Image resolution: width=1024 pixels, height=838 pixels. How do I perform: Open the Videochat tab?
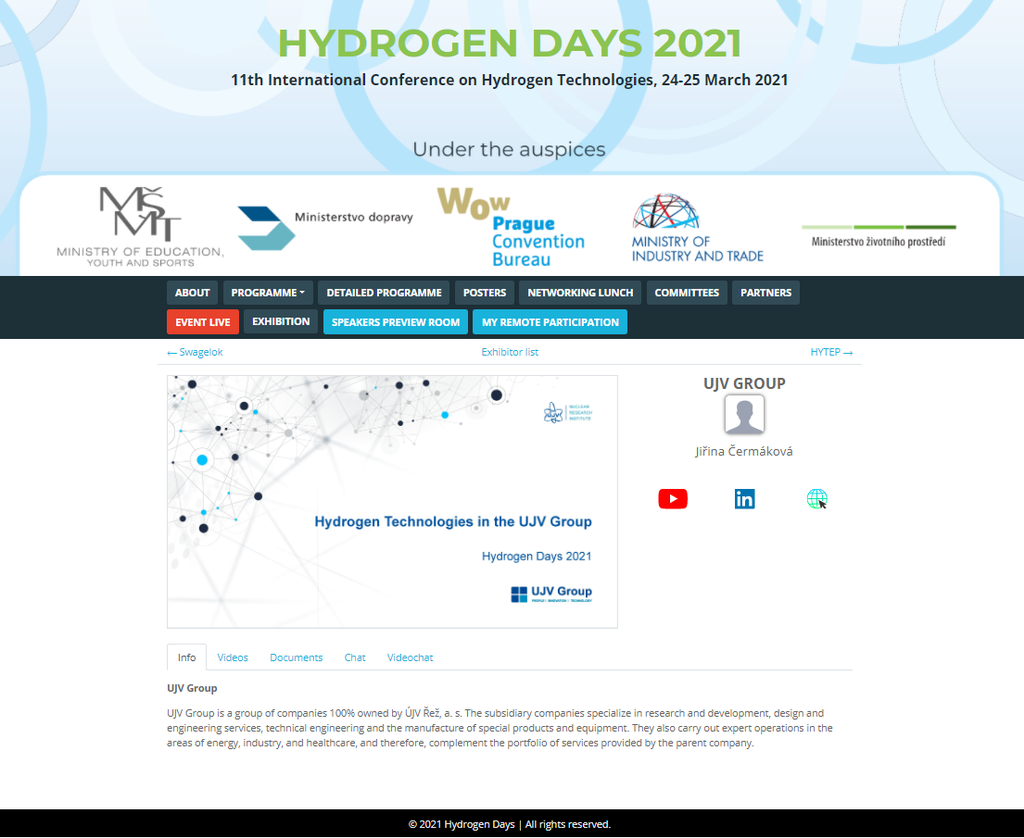coord(409,657)
